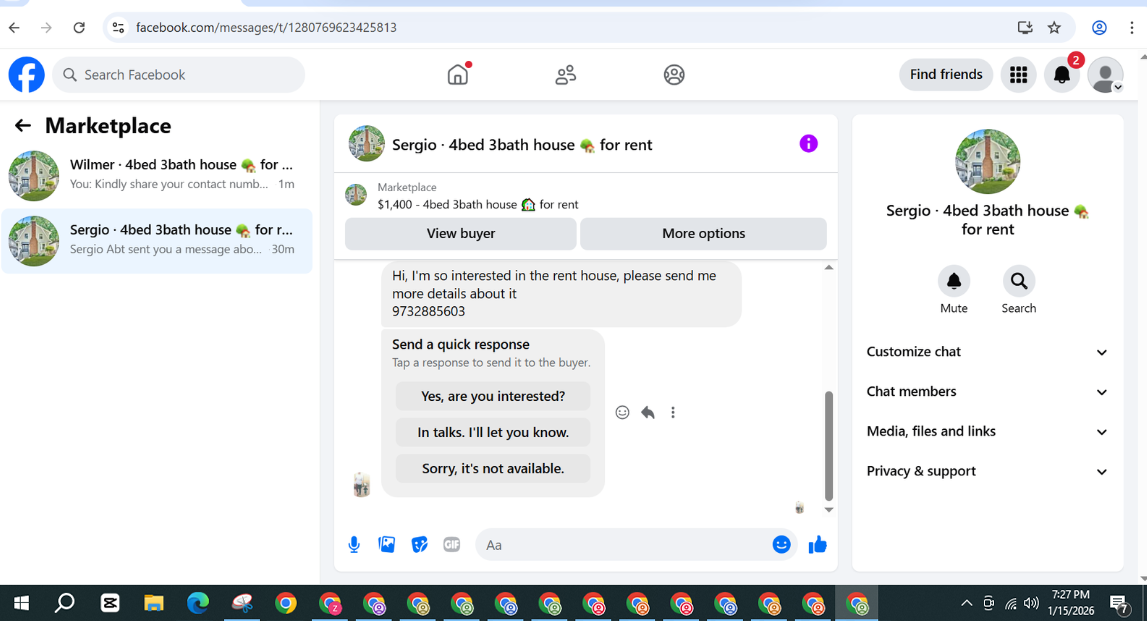
Task: Open the Wilmer conversation in the list
Action: (157, 176)
